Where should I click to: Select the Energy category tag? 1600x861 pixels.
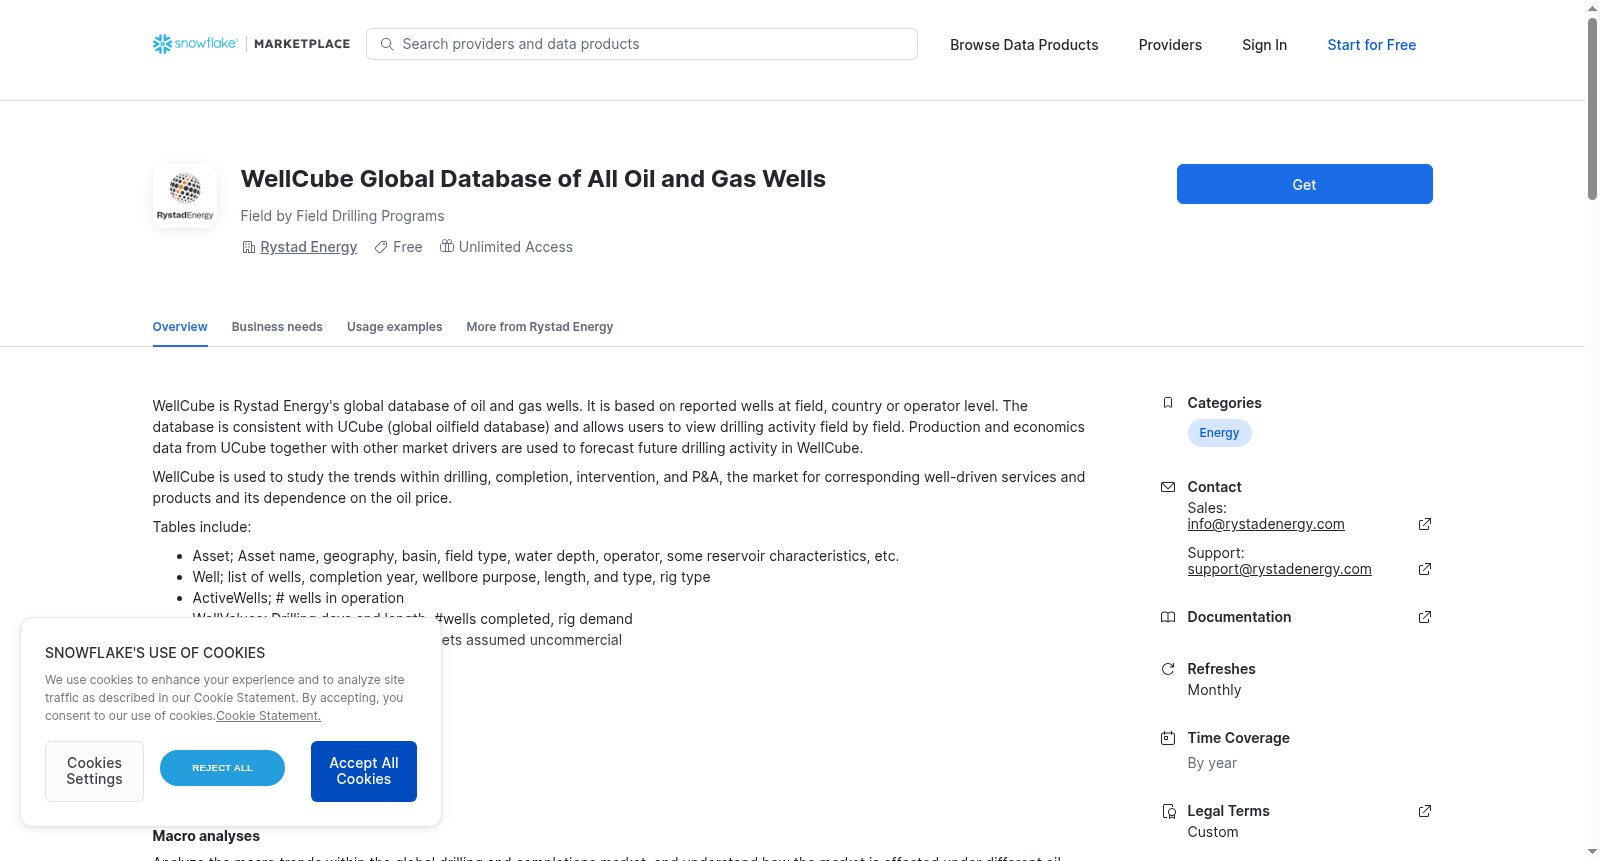[x=1219, y=433]
